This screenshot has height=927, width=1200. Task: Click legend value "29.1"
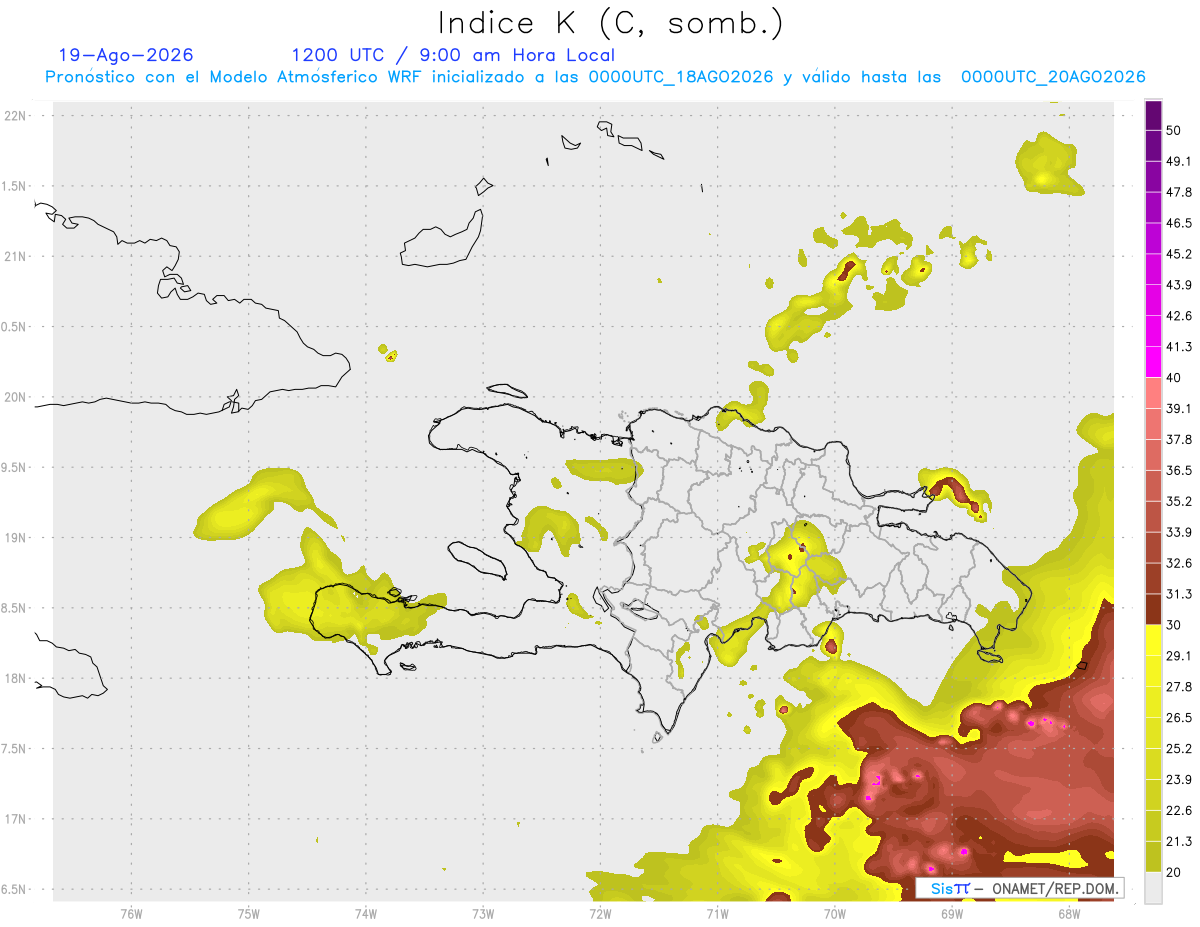coord(1178,656)
